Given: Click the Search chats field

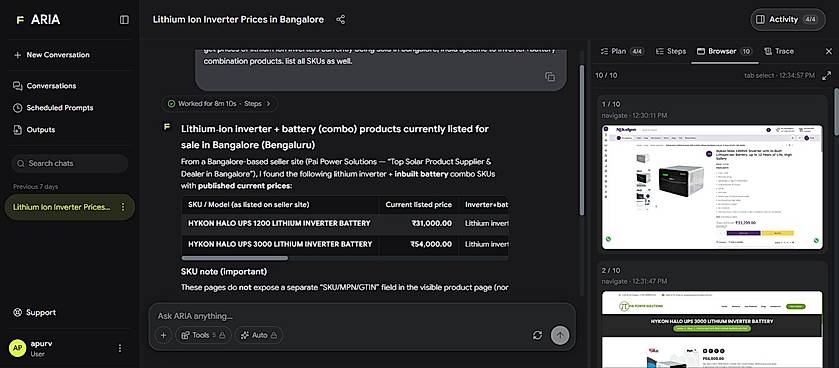Looking at the screenshot, I should (70, 163).
